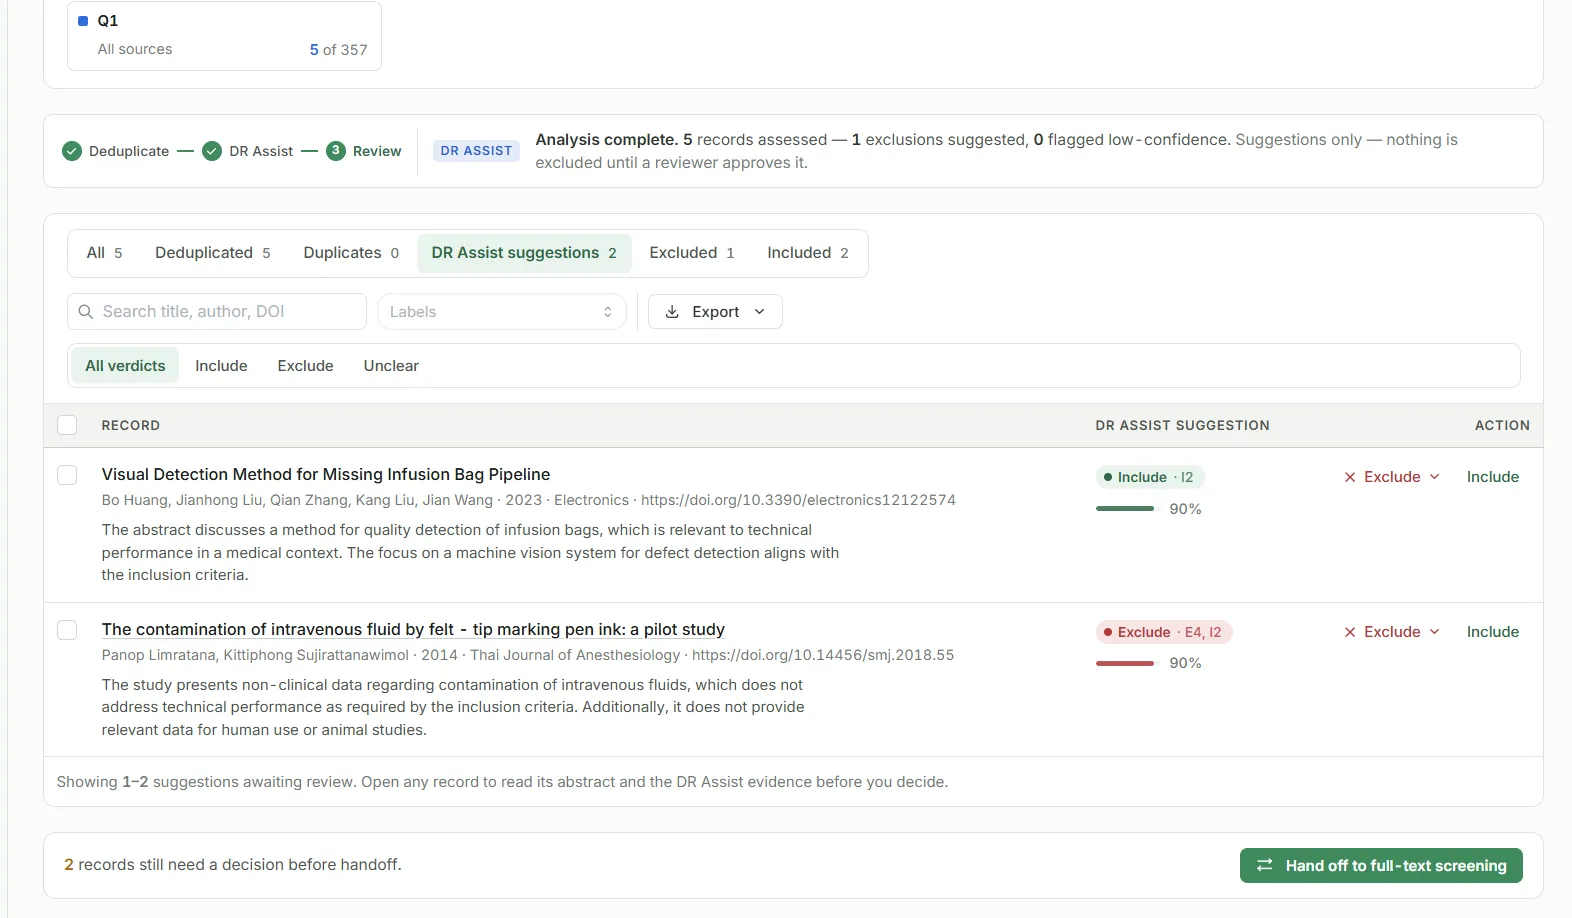
Task: Focus the Search title, author, DOI field
Action: point(217,312)
